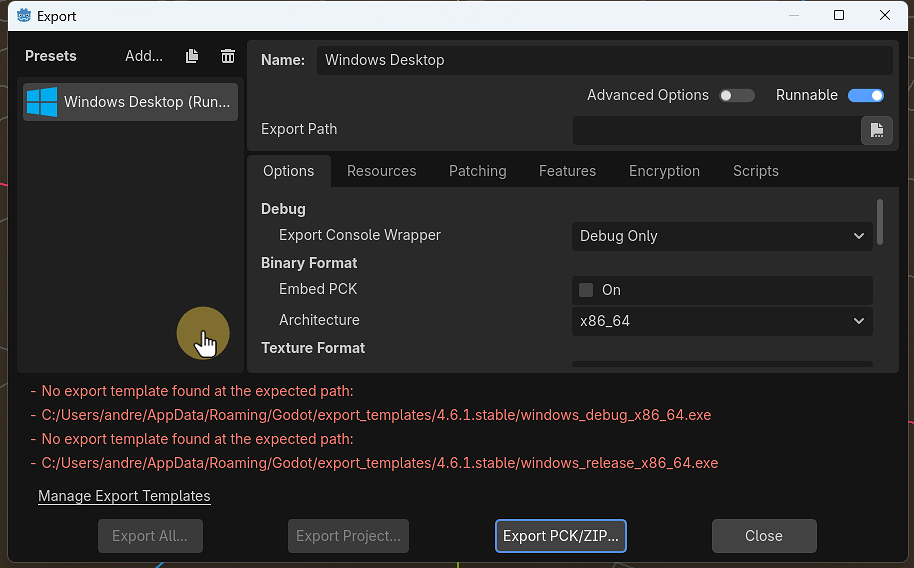The height and width of the screenshot is (568, 914).
Task: Click the Embed PCK label
Action: [x=318, y=289]
